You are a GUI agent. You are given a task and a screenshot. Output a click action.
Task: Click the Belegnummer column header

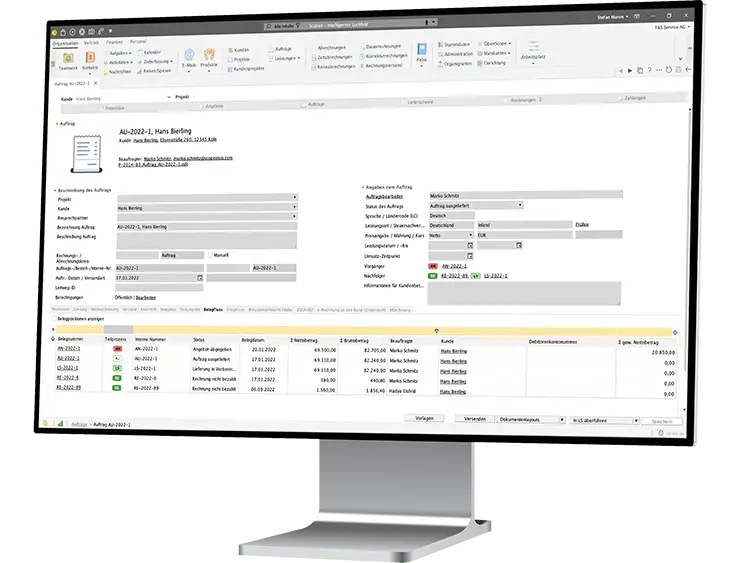point(70,339)
